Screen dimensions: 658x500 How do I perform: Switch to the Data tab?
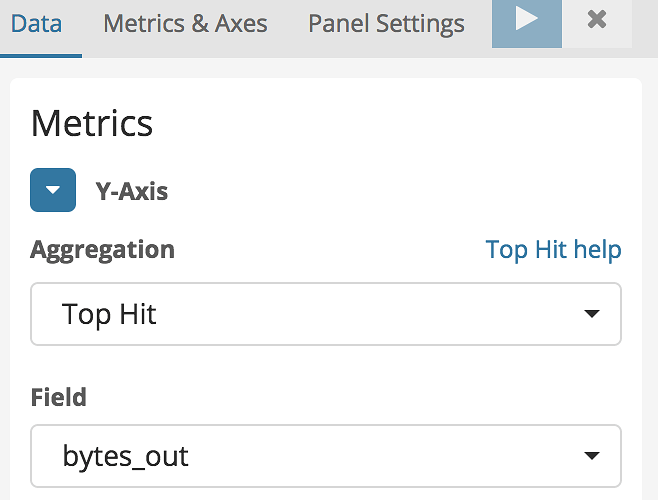37,23
